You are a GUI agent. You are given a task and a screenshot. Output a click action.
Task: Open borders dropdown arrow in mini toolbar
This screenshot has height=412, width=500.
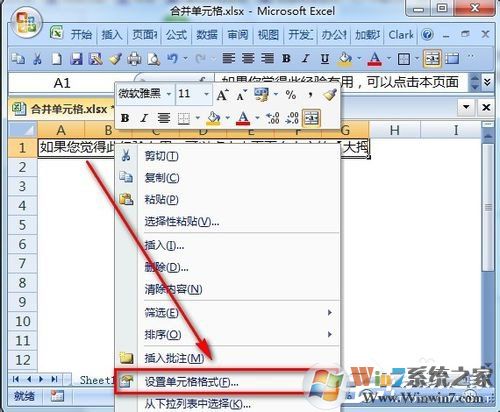198,118
